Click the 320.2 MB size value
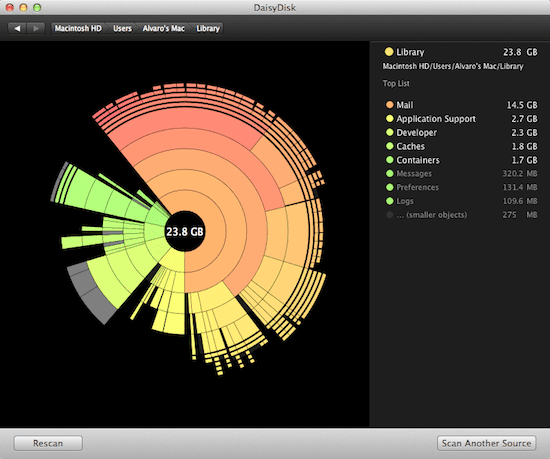550x459 pixels. point(519,174)
